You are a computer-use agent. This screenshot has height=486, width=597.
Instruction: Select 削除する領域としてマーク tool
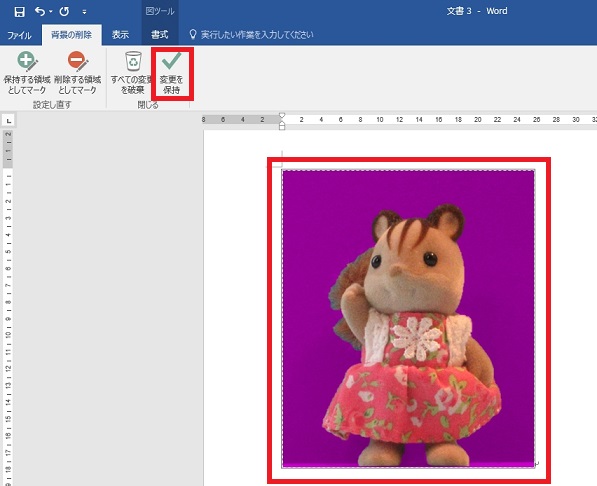click(78, 73)
